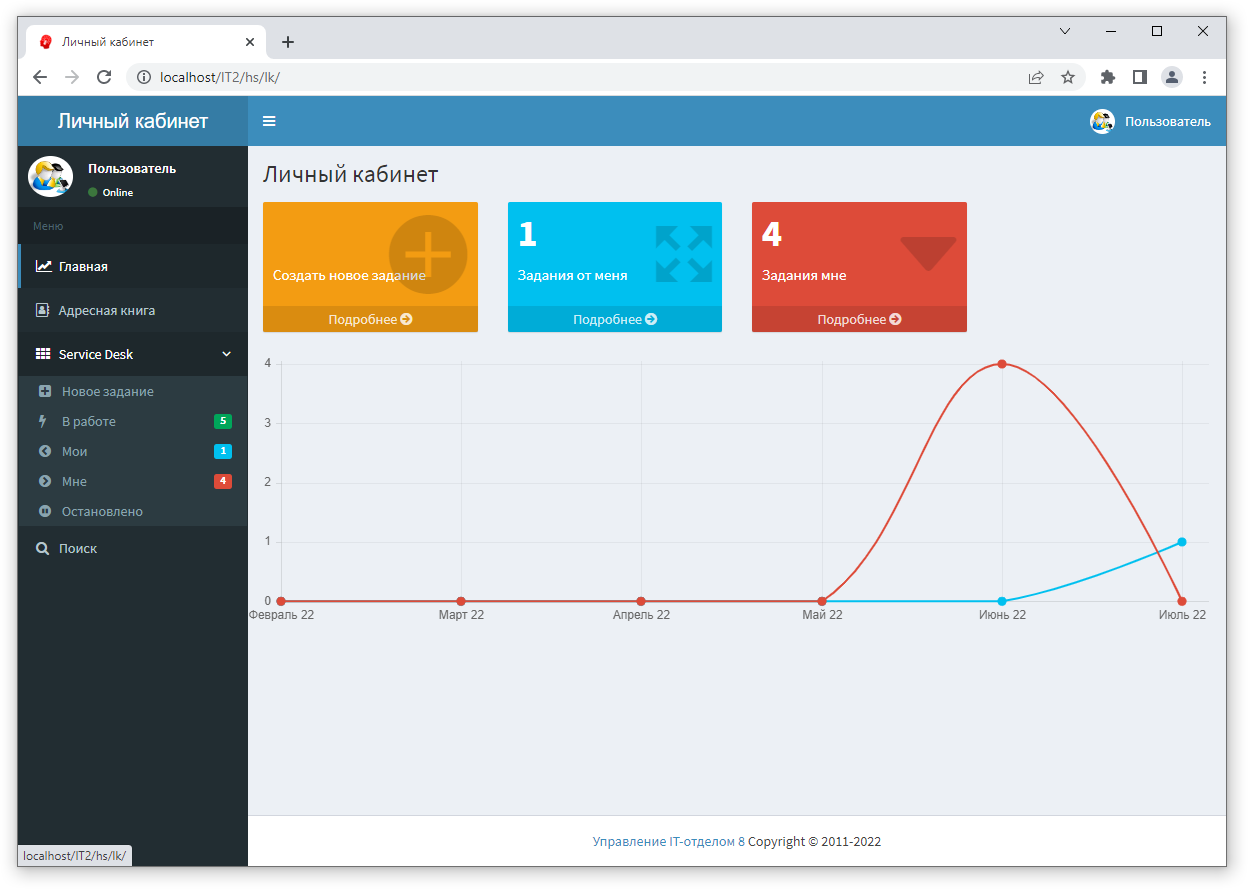The image size is (1248, 889).
Task: Click user avatar in top right header
Action: pyautogui.click(x=1102, y=122)
